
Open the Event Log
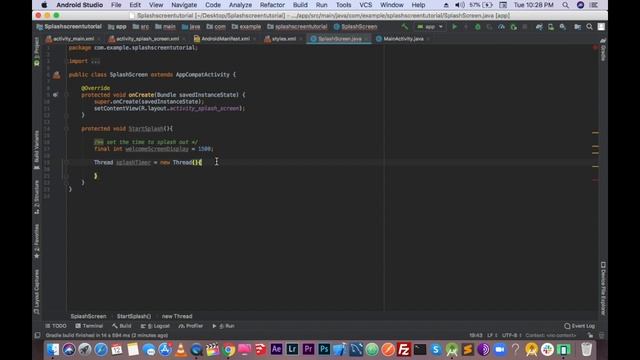pyautogui.click(x=579, y=326)
